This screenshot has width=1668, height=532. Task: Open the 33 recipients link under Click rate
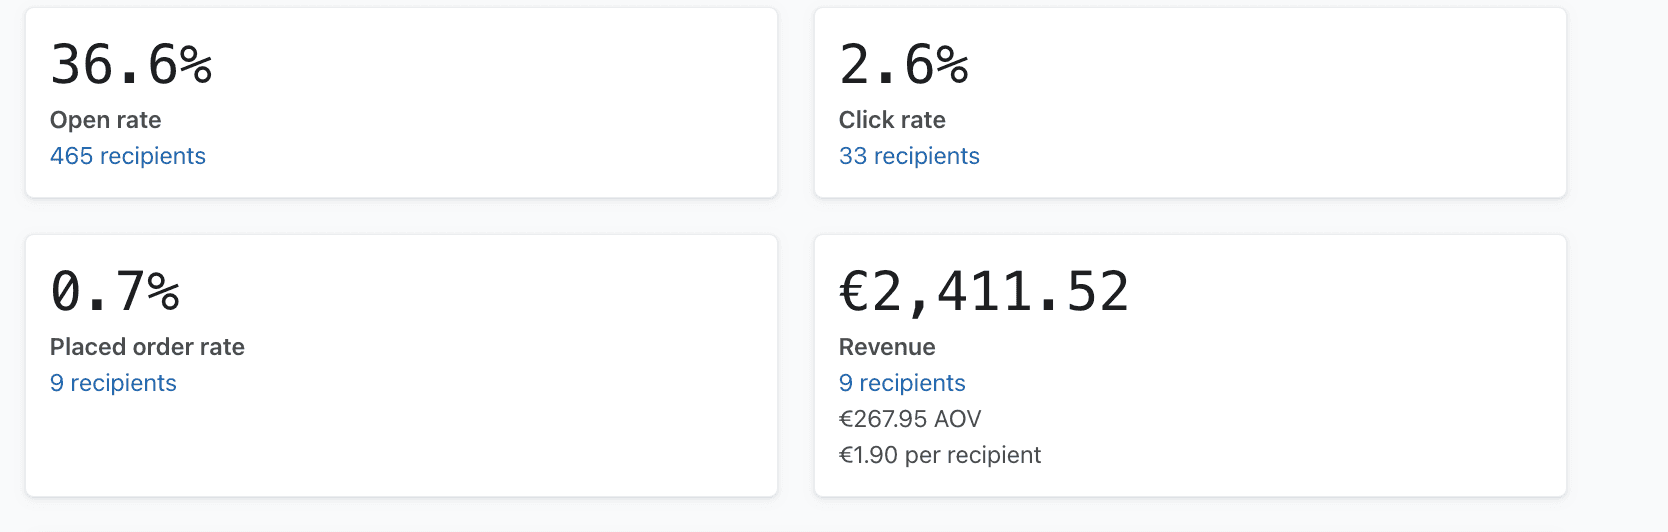pyautogui.click(x=909, y=156)
